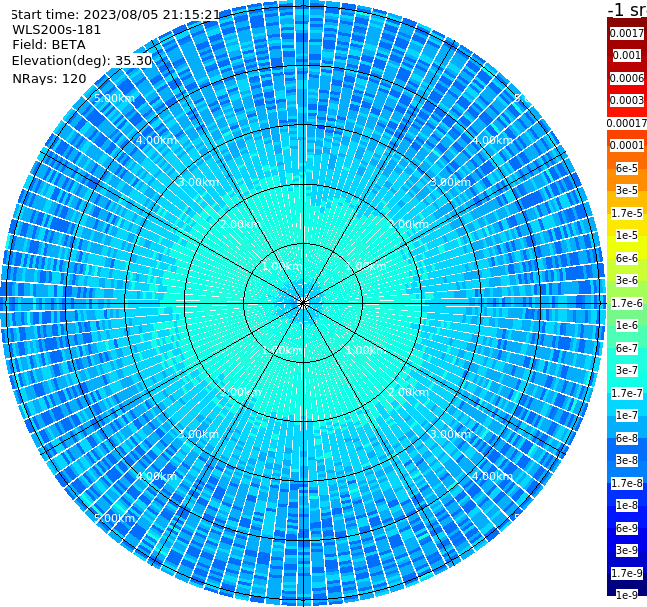
Task: Click the Elevation(deg): 35.30 text
Action: pos(82,61)
